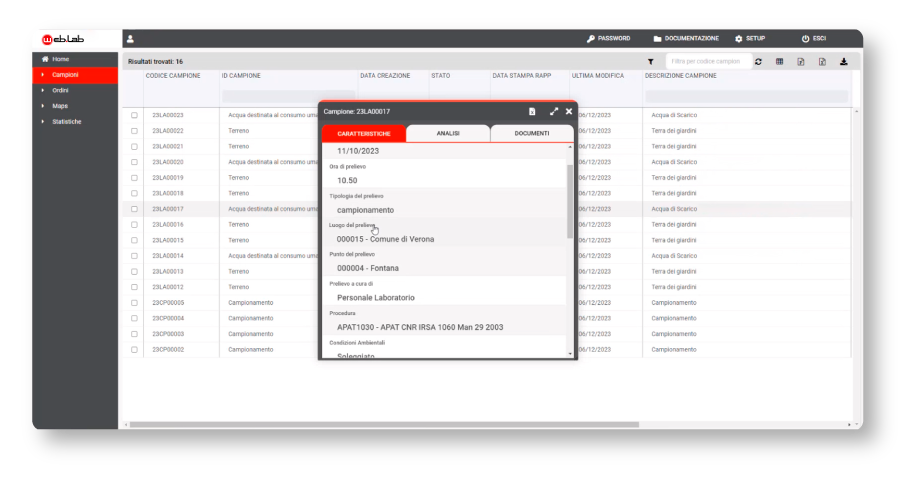Click the popup scrollbar down arrow

[570, 354]
